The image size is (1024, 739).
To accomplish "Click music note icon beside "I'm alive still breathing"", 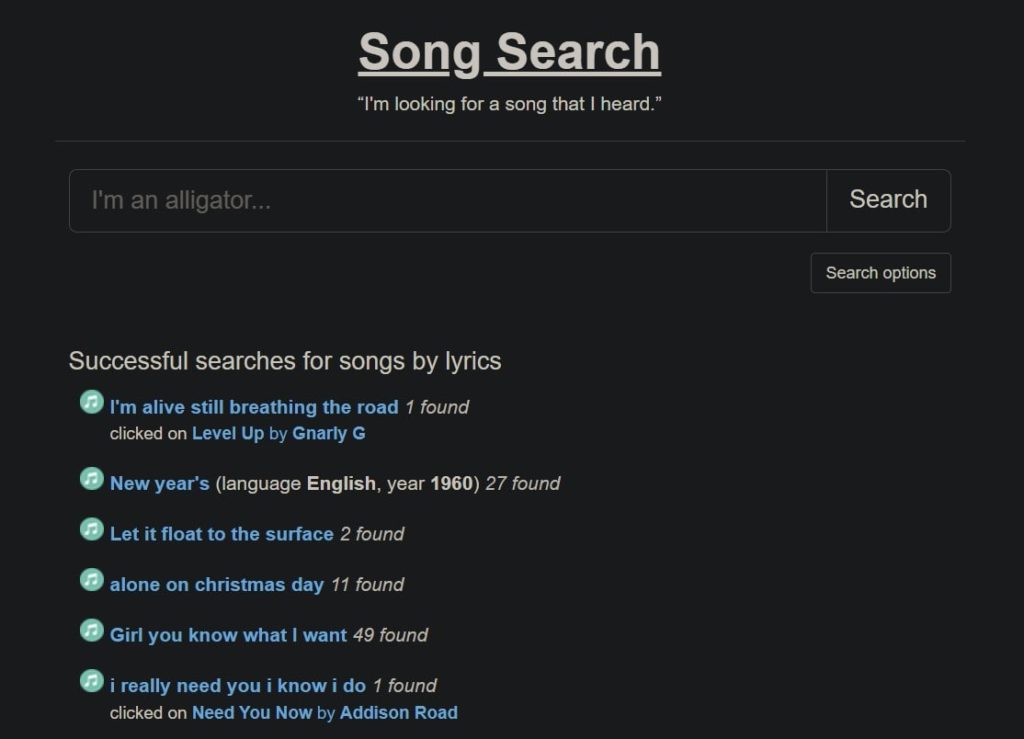I will pyautogui.click(x=91, y=402).
